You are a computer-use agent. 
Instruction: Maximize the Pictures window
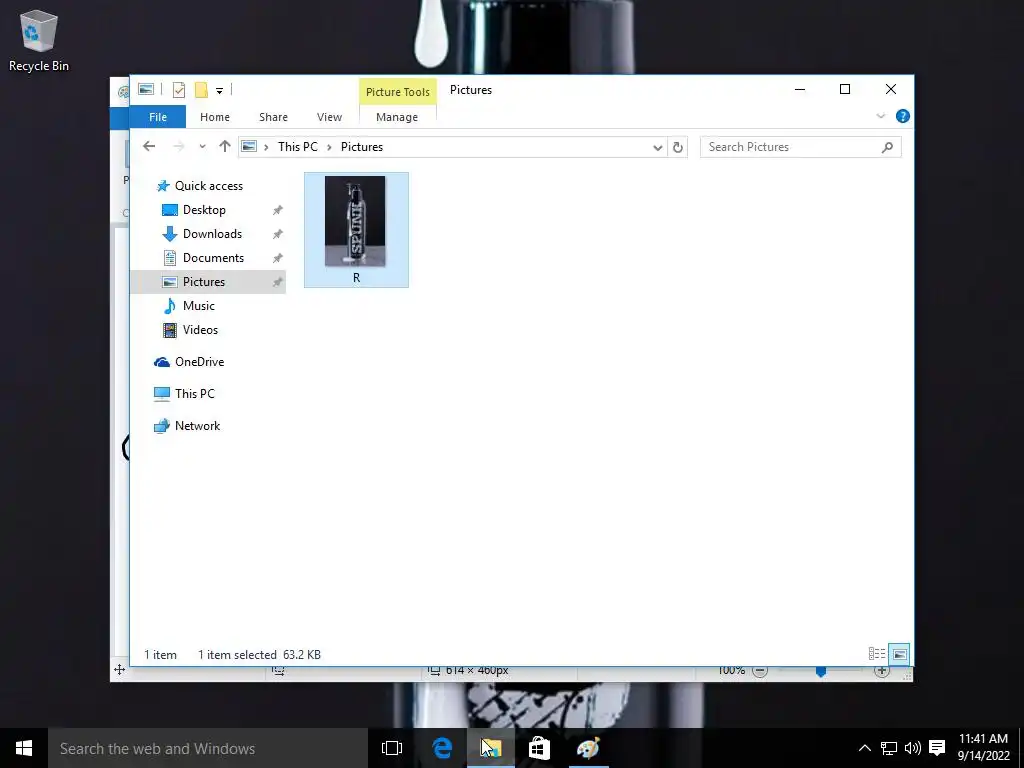point(844,89)
